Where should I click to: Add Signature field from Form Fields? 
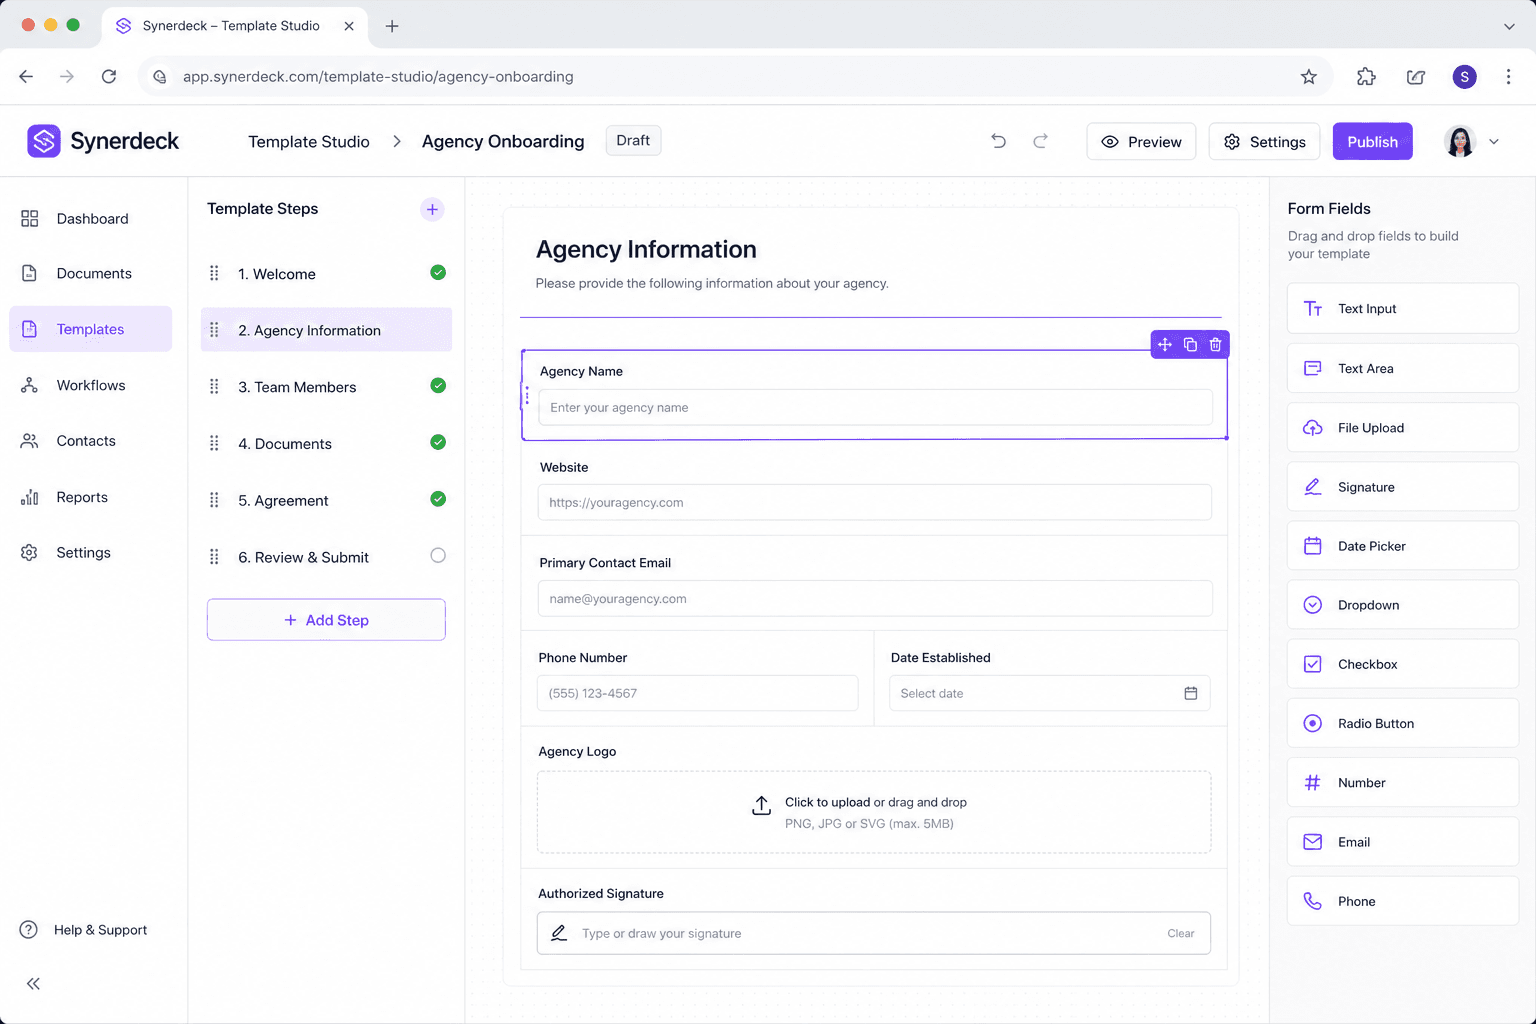click(1403, 487)
